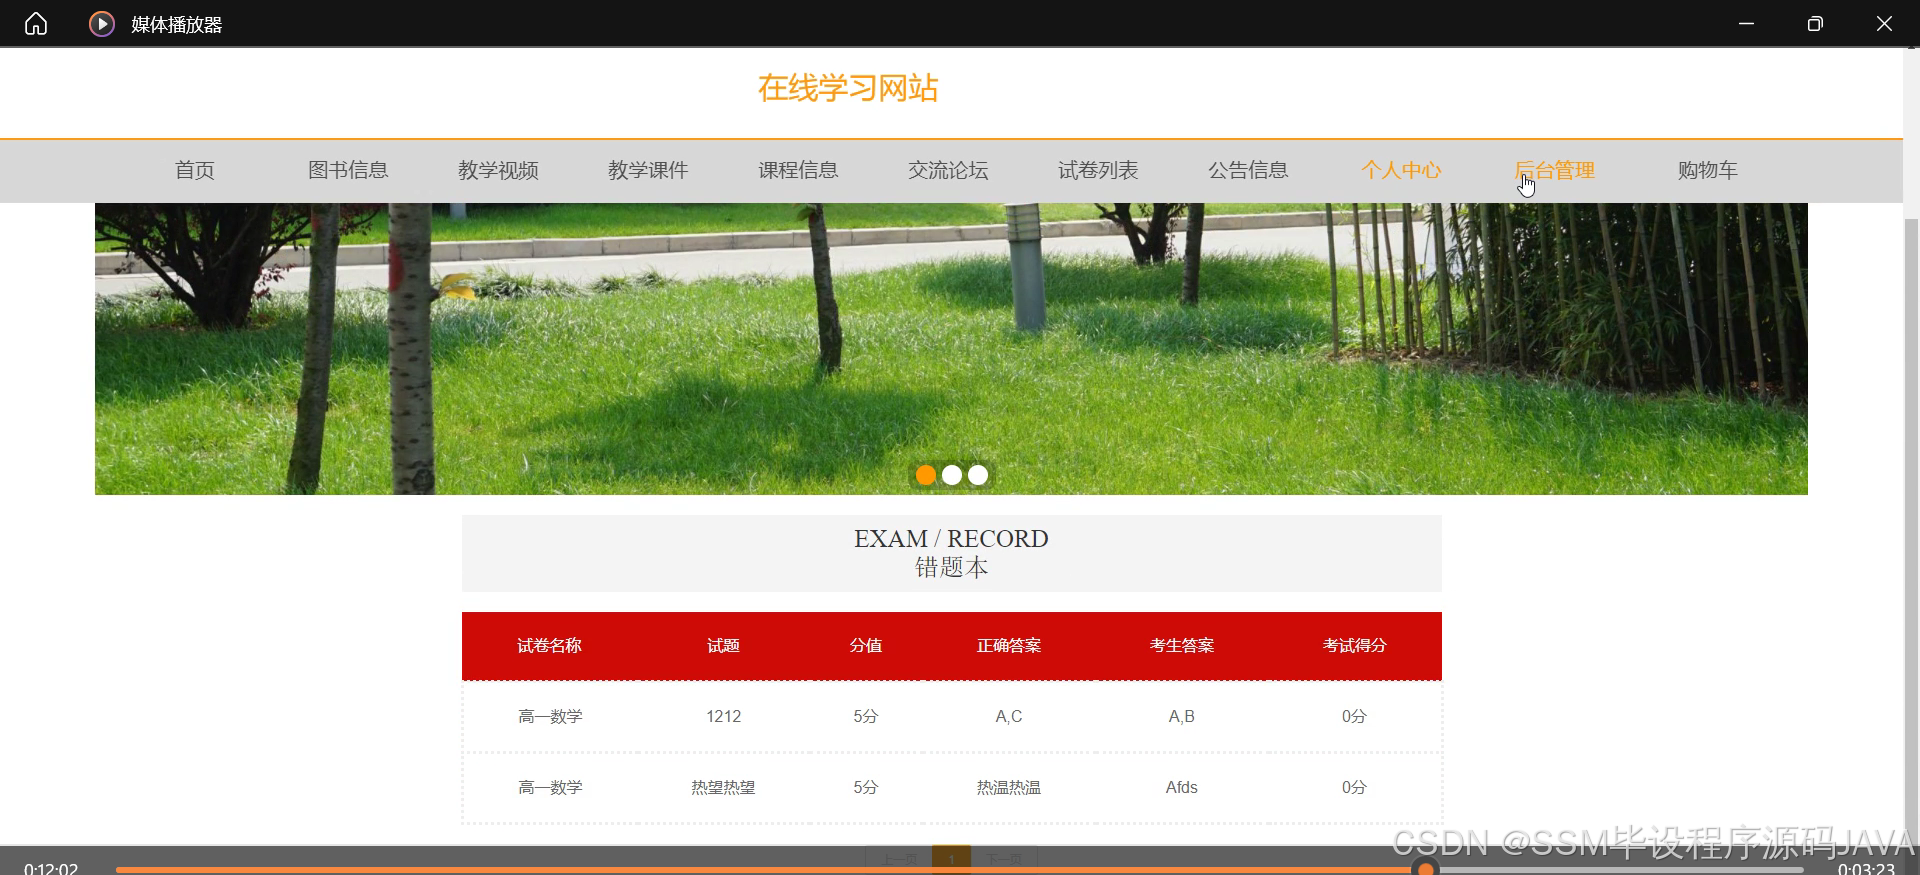
Task: Click the student answer A,B cell
Action: (1182, 716)
